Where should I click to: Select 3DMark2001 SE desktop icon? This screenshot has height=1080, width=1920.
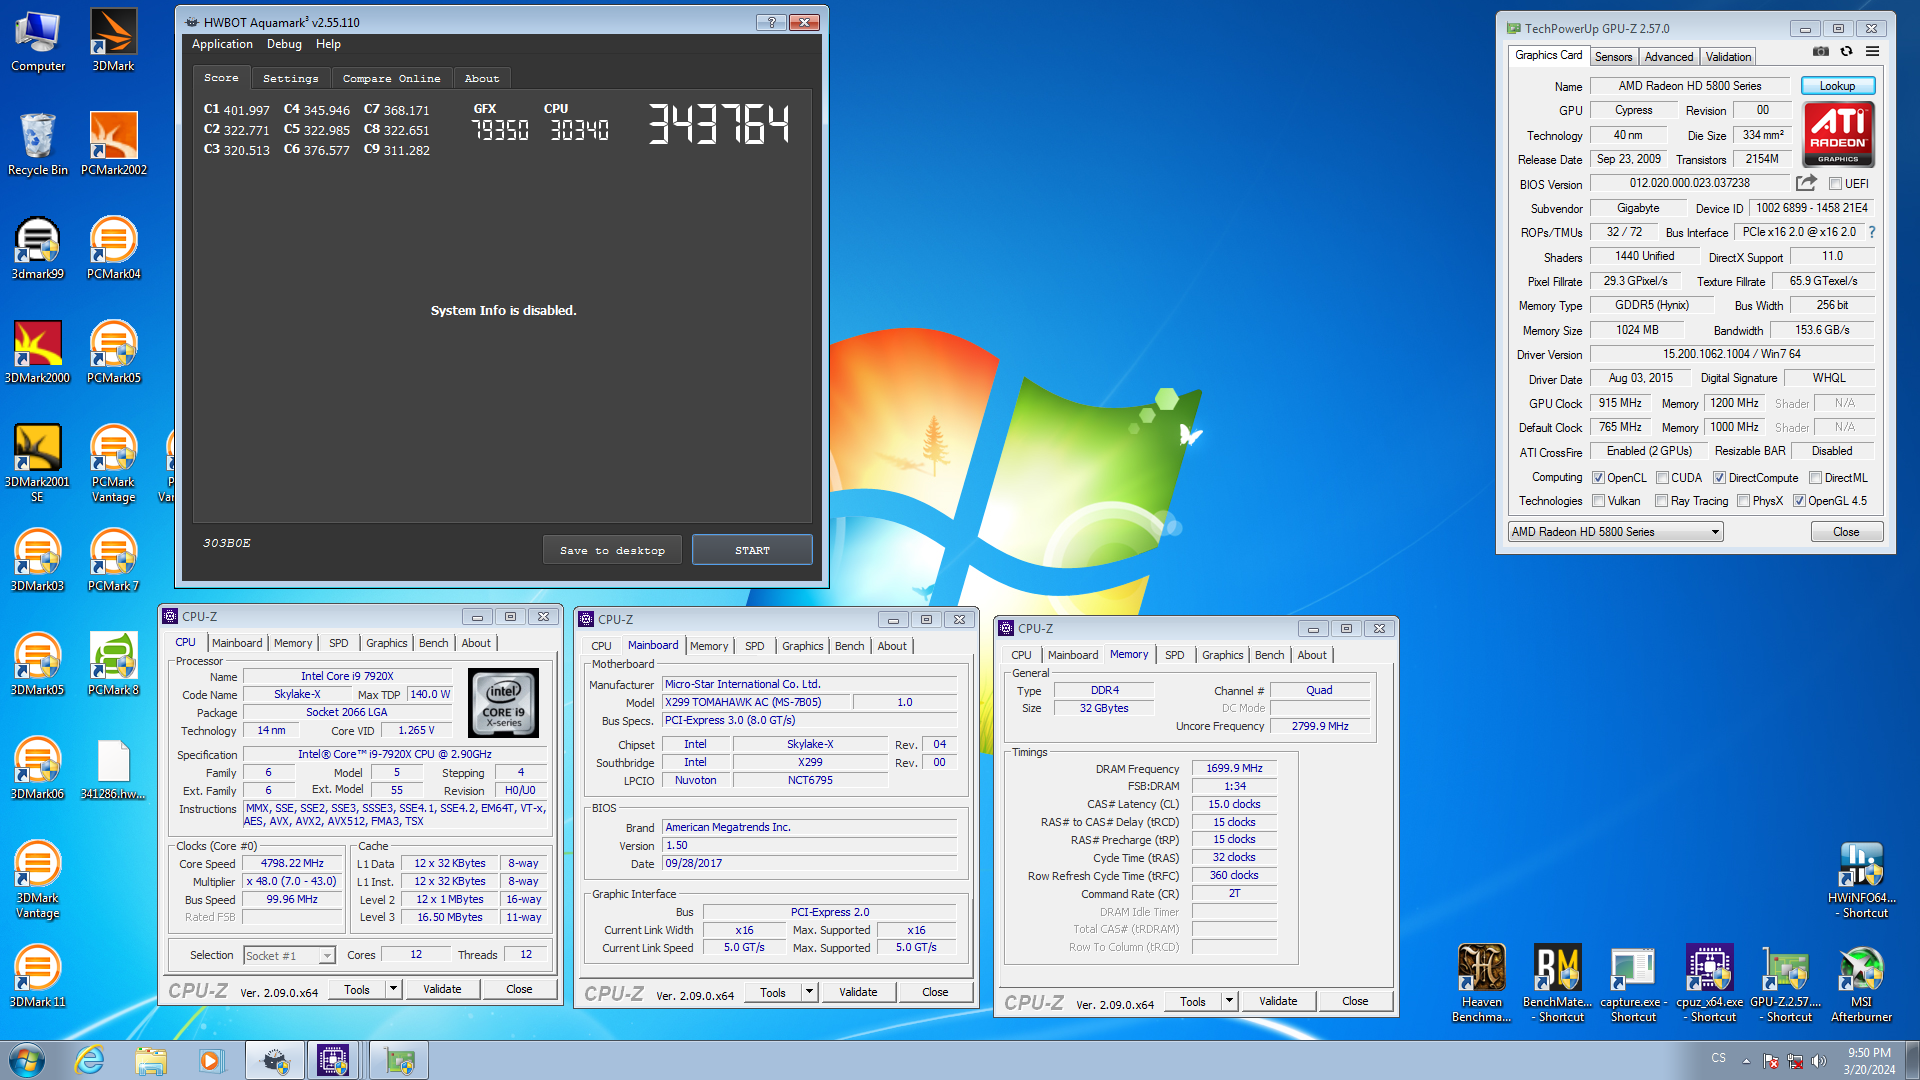tap(37, 460)
